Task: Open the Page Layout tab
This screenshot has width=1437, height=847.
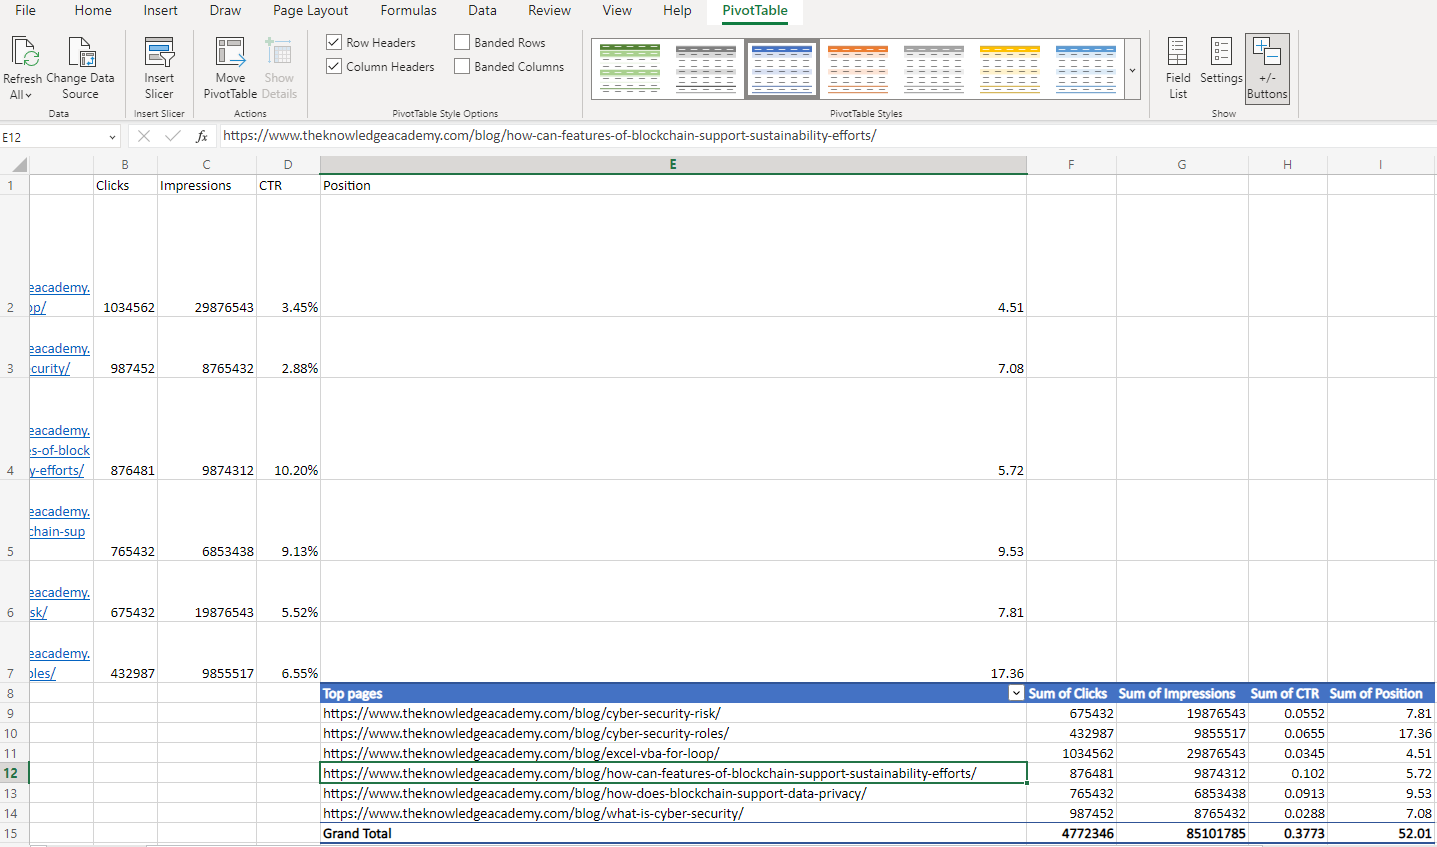Action: tap(310, 11)
